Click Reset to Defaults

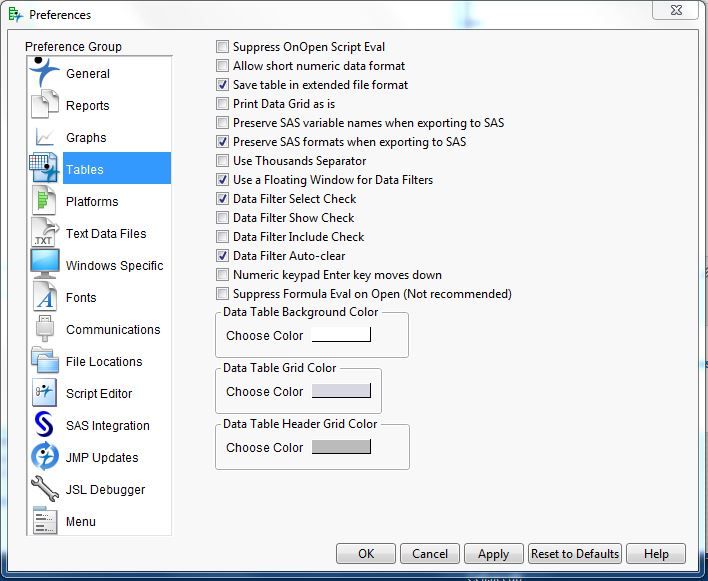575,553
